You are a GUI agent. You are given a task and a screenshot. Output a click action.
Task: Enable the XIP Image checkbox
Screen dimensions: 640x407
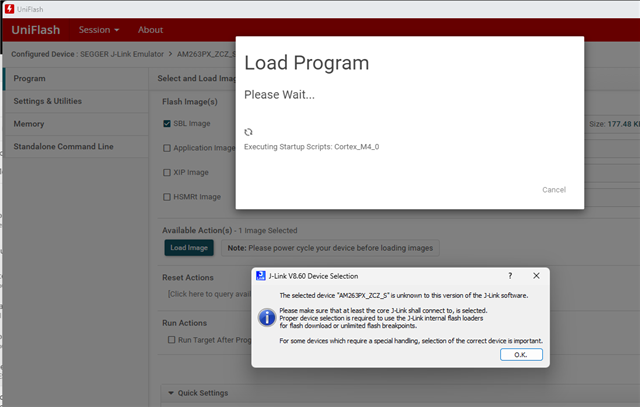pos(167,172)
